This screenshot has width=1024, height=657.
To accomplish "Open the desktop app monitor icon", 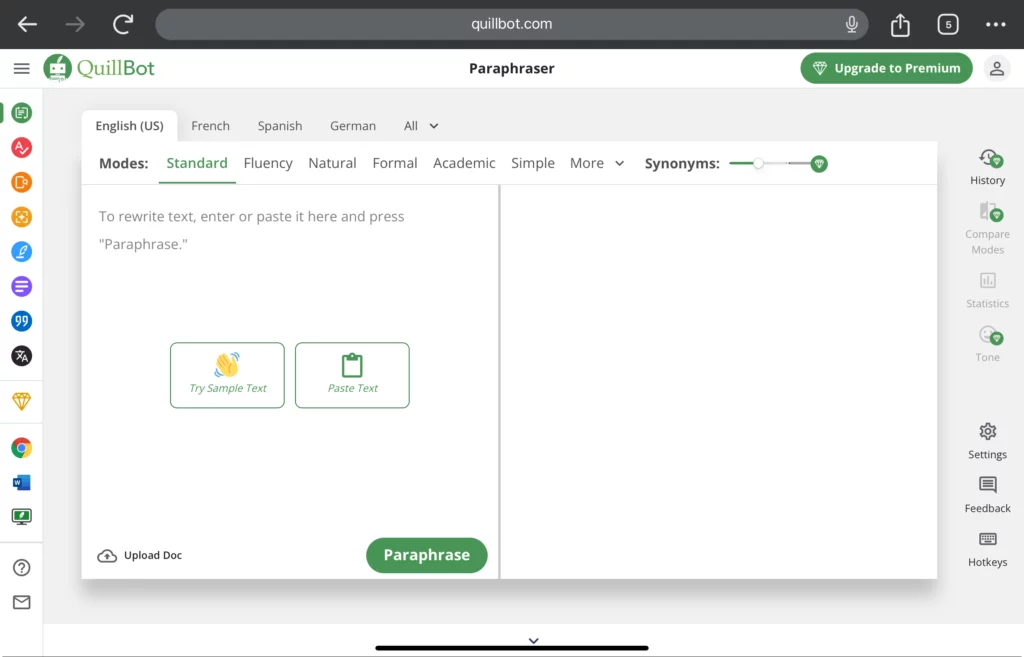I will point(22,517).
